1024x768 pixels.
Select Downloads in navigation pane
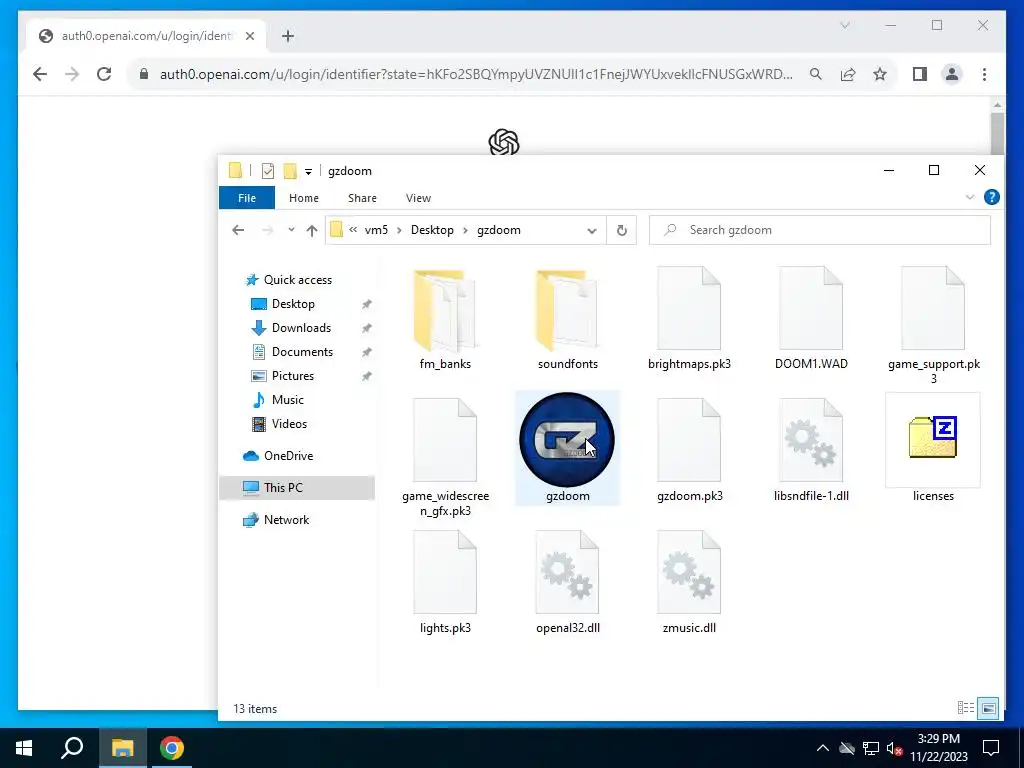click(301, 328)
